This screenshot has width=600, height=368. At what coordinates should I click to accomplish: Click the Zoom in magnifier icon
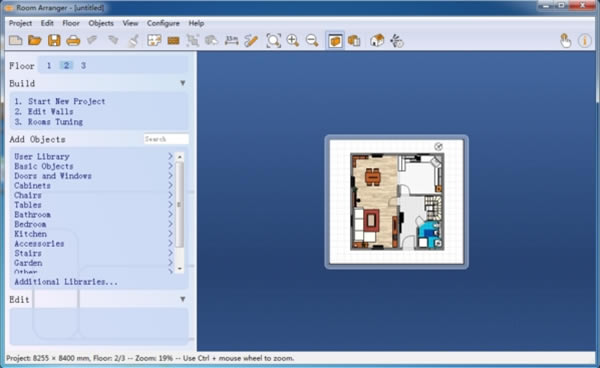point(293,40)
